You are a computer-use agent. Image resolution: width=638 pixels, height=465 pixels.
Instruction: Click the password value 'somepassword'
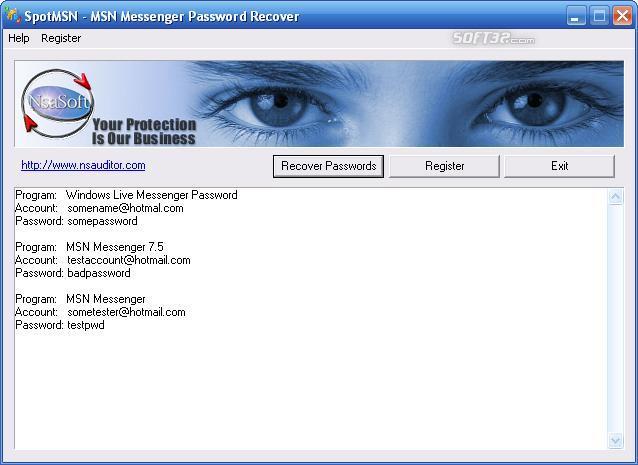click(x=103, y=221)
